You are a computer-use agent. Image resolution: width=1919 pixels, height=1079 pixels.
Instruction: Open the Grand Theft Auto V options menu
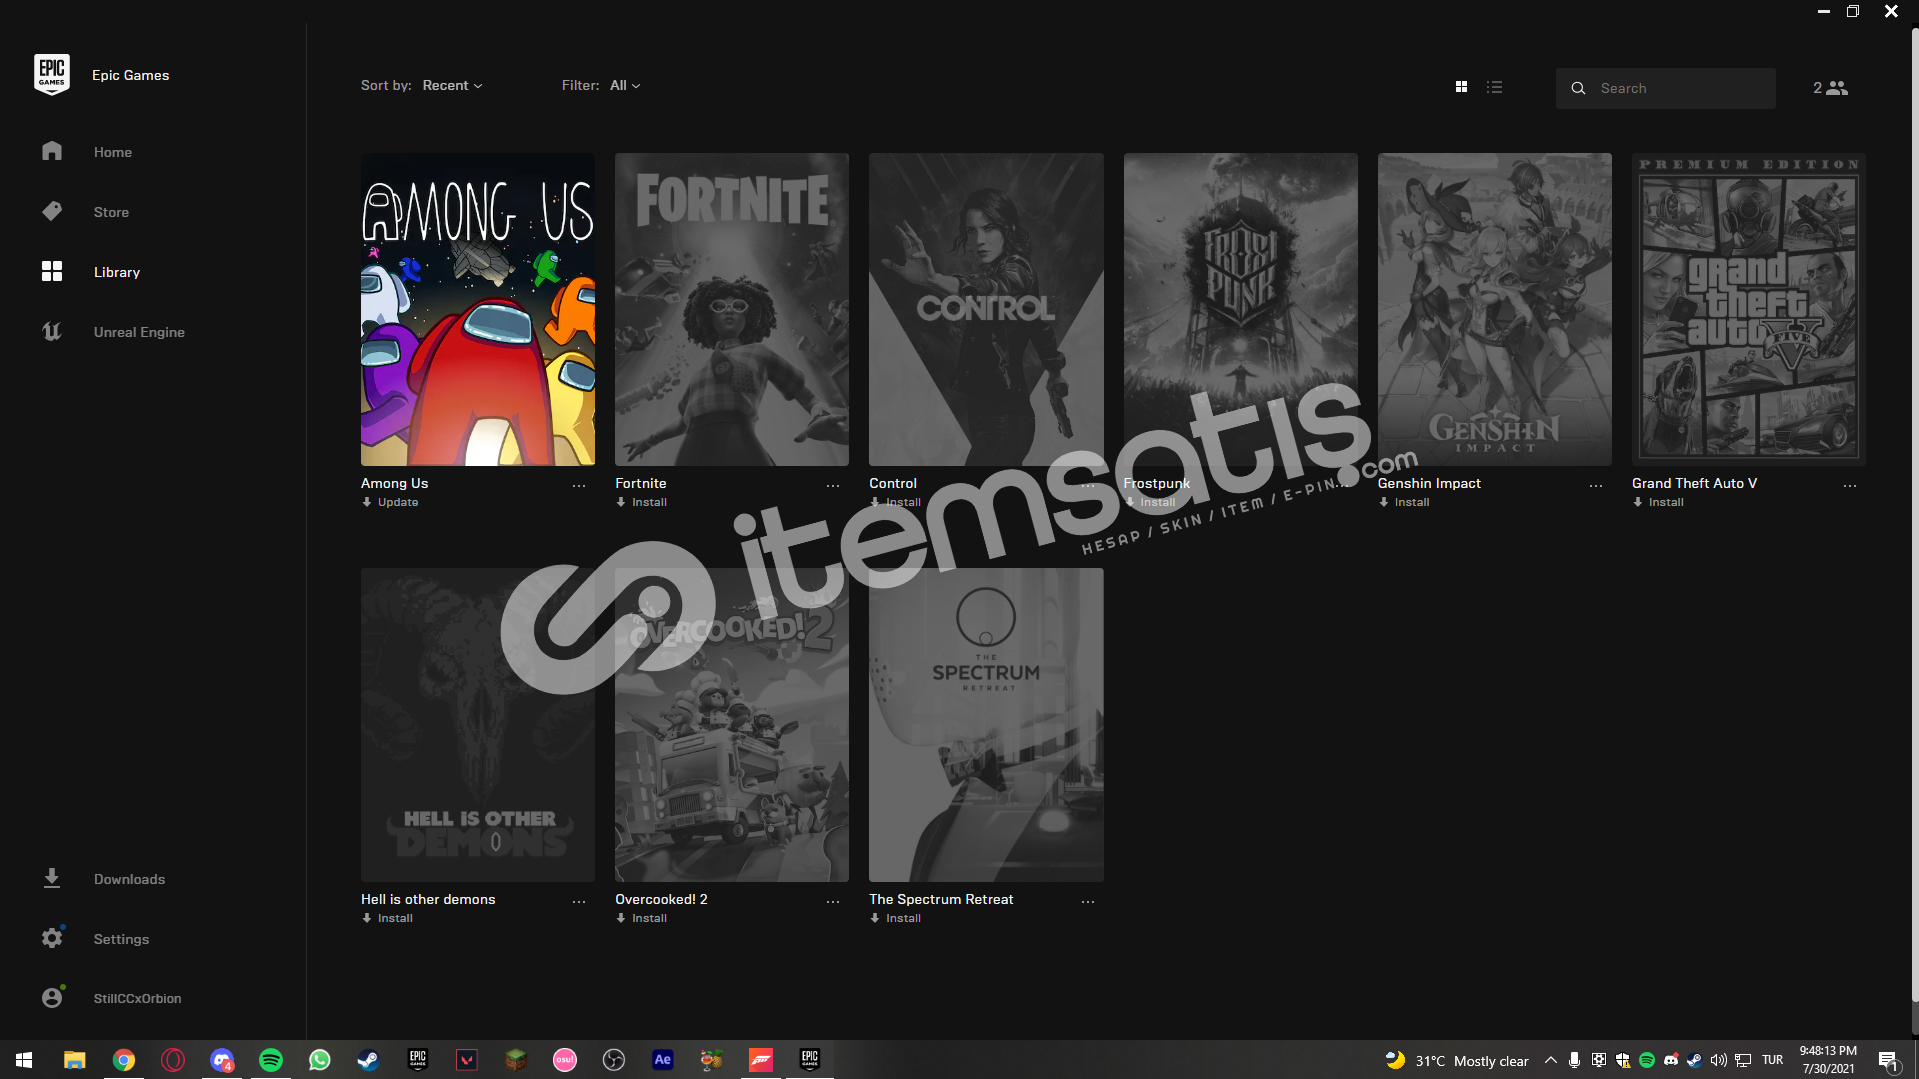[1850, 486]
